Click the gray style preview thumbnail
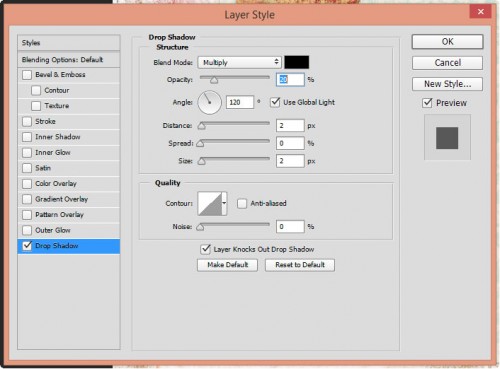Screen dimensions: 500x369 tap(447, 138)
